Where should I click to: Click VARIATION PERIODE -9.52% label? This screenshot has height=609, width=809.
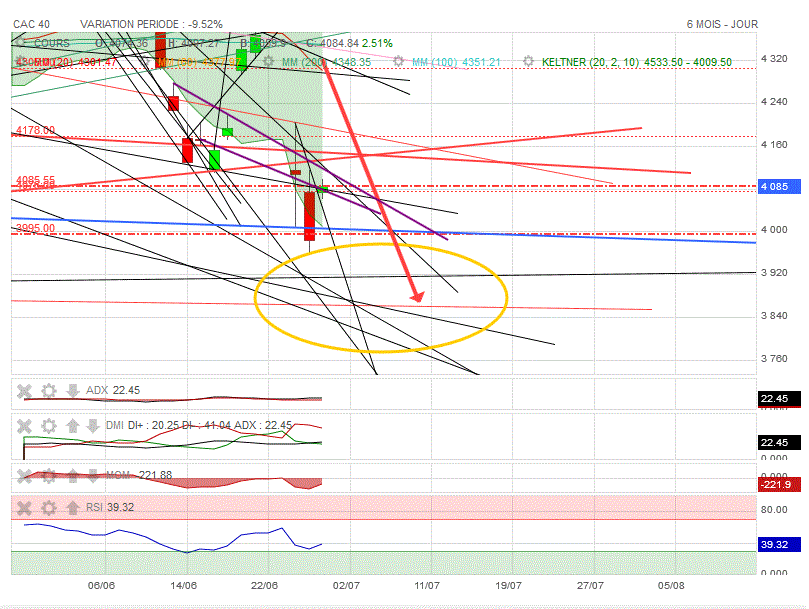tap(151, 24)
